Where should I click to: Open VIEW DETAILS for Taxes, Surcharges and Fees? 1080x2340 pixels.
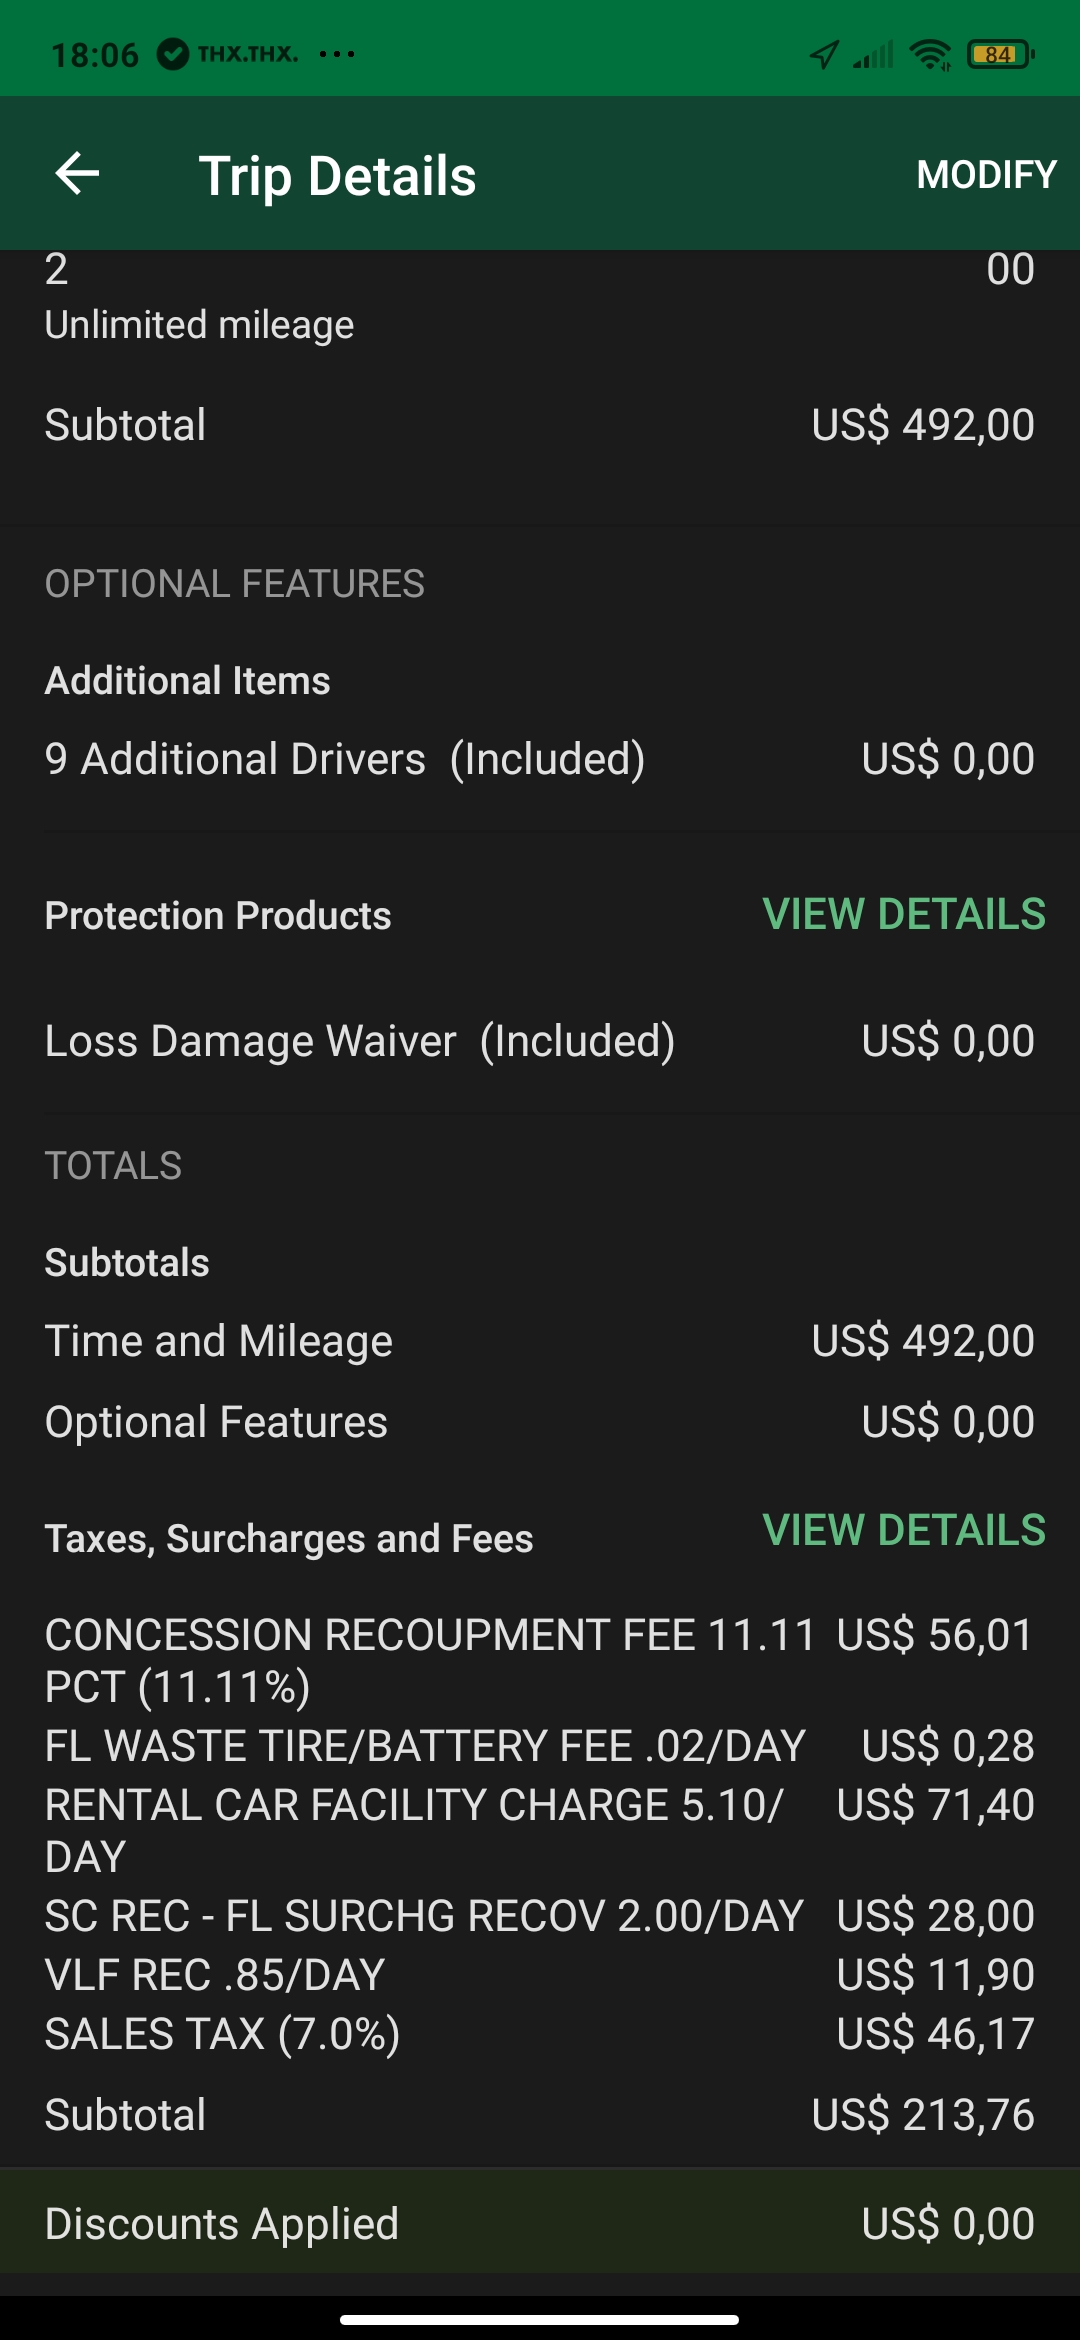903,1530
